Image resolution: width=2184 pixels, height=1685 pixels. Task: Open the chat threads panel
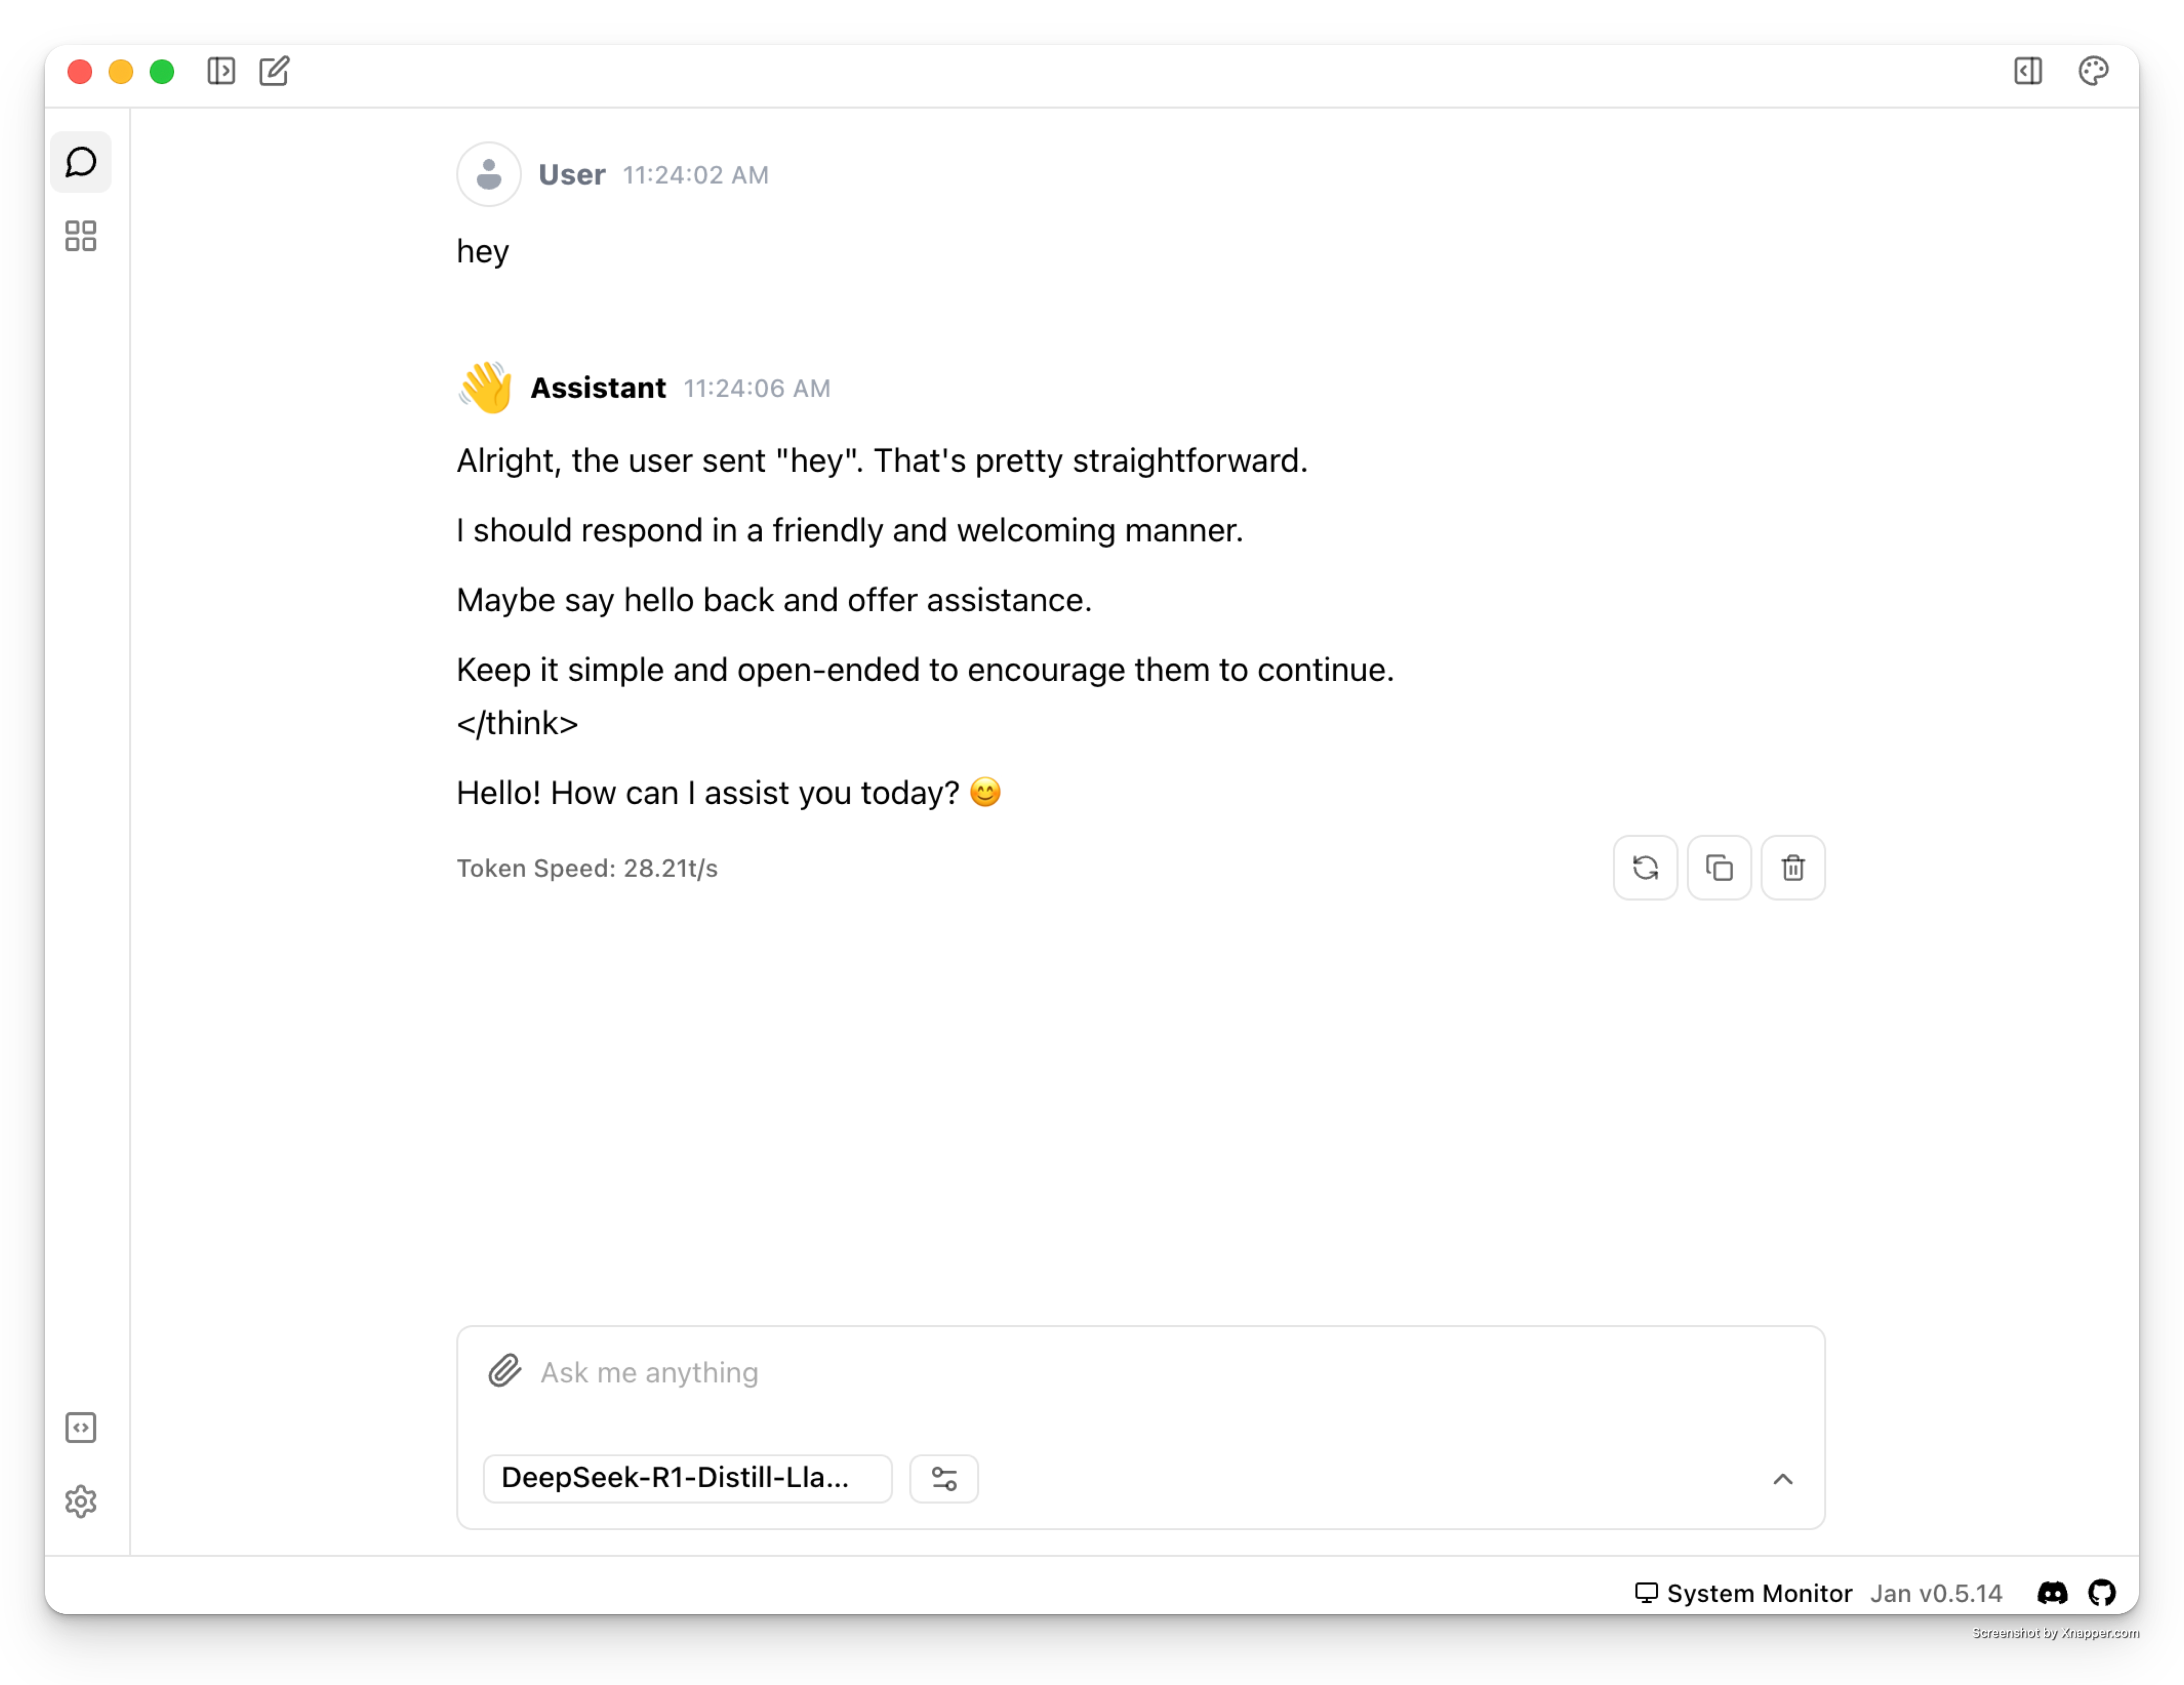pyautogui.click(x=81, y=161)
